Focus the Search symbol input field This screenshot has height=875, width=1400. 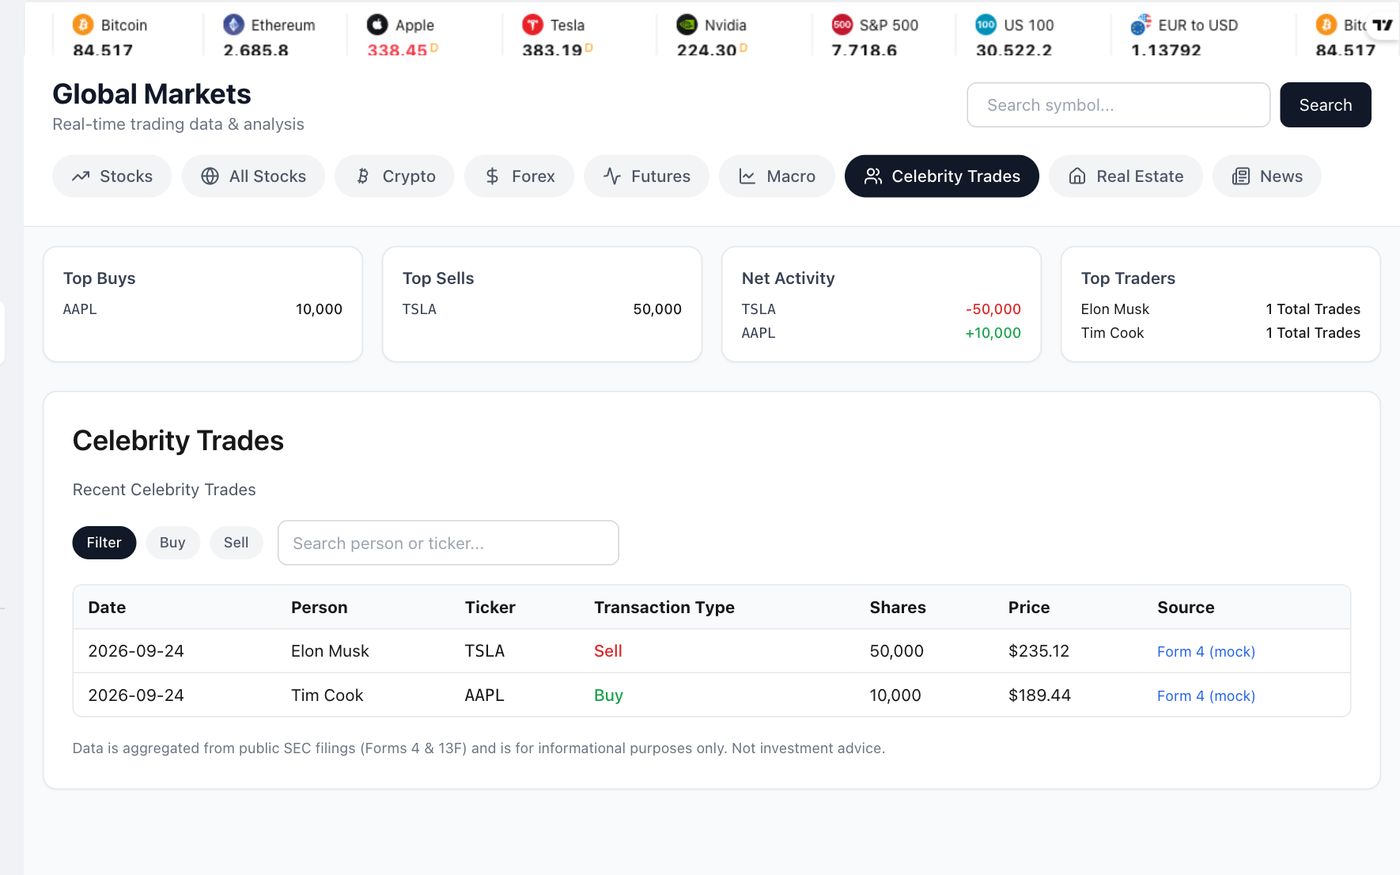pos(1118,105)
